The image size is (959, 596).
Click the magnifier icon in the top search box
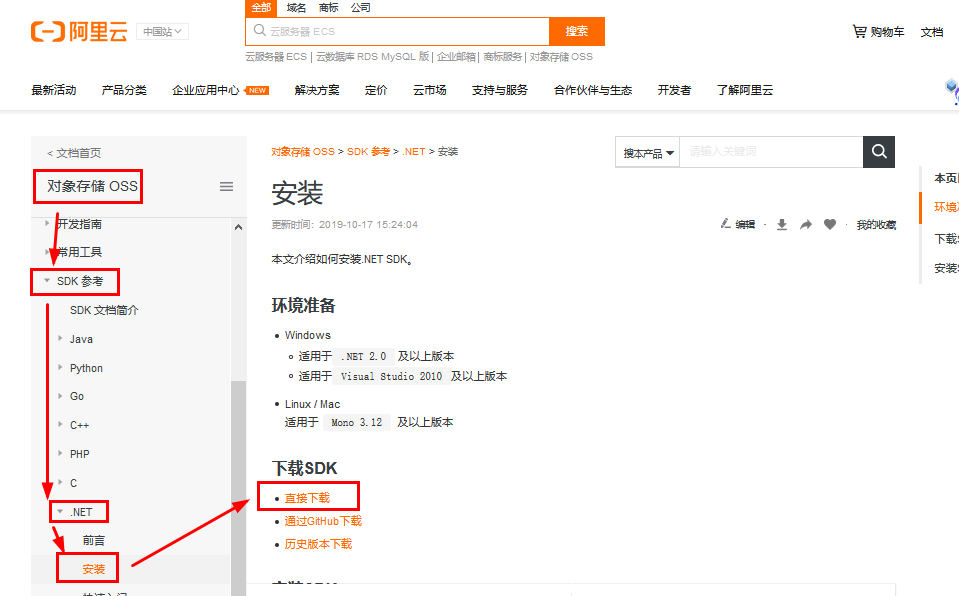point(259,31)
